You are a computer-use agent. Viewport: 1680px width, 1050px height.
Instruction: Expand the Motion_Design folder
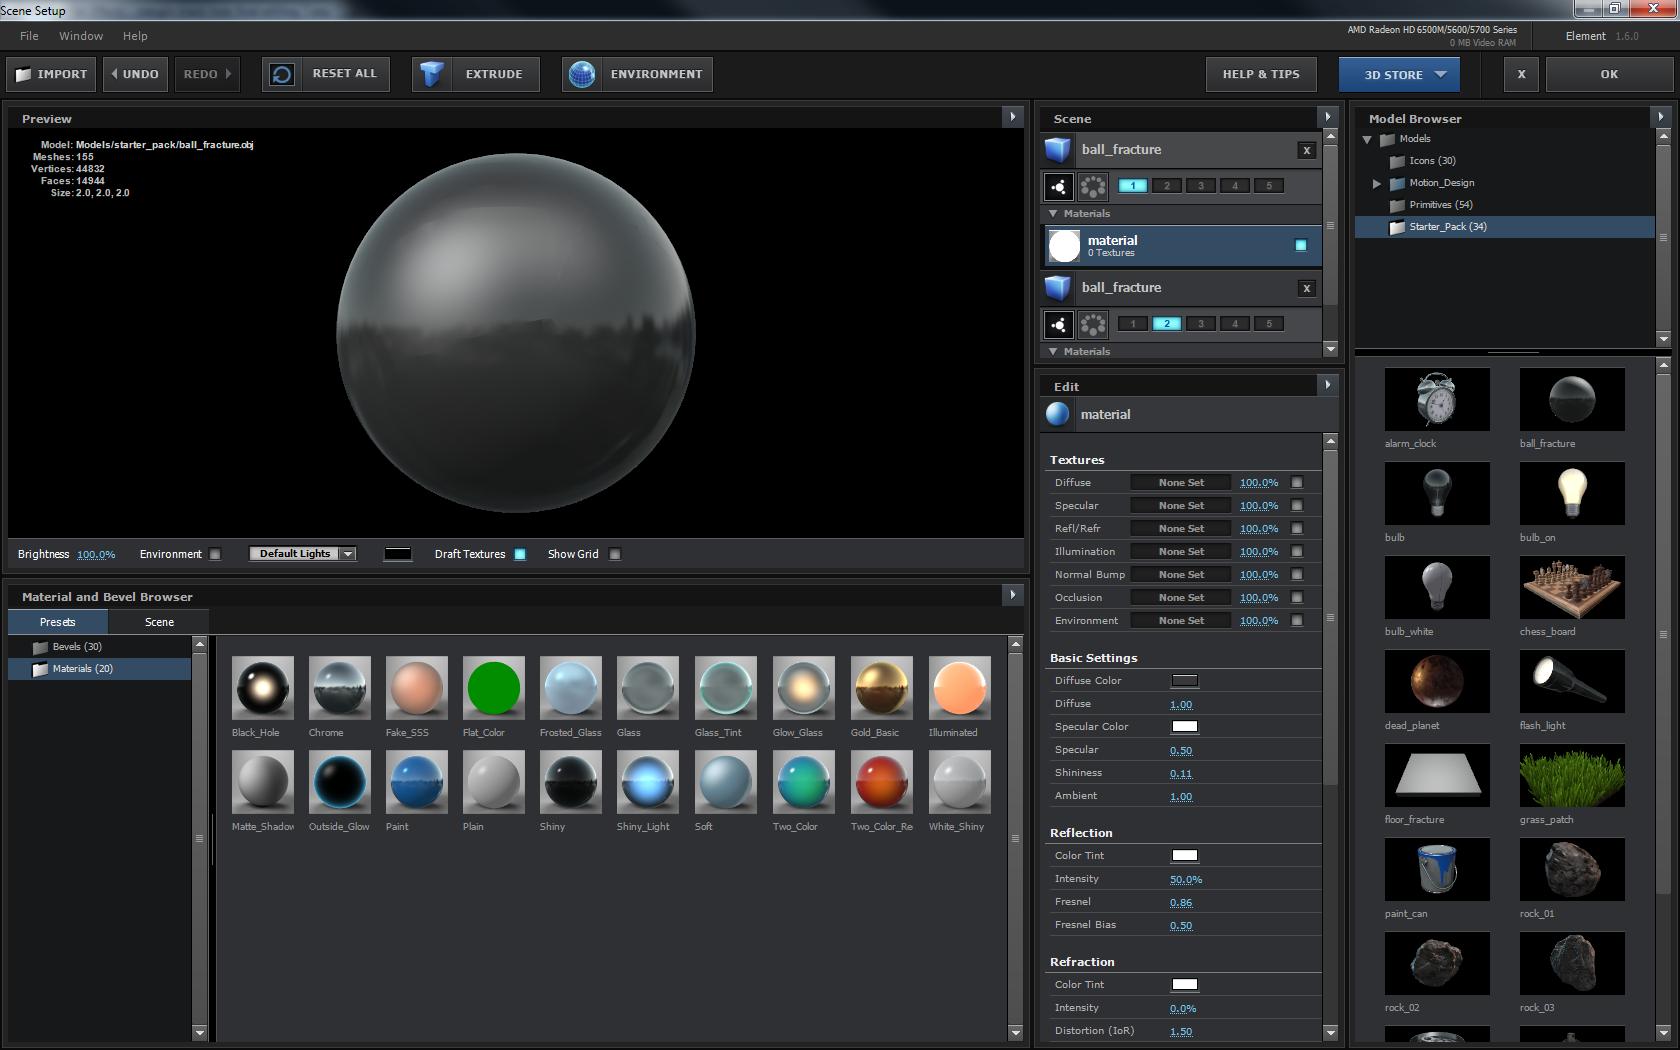1377,183
